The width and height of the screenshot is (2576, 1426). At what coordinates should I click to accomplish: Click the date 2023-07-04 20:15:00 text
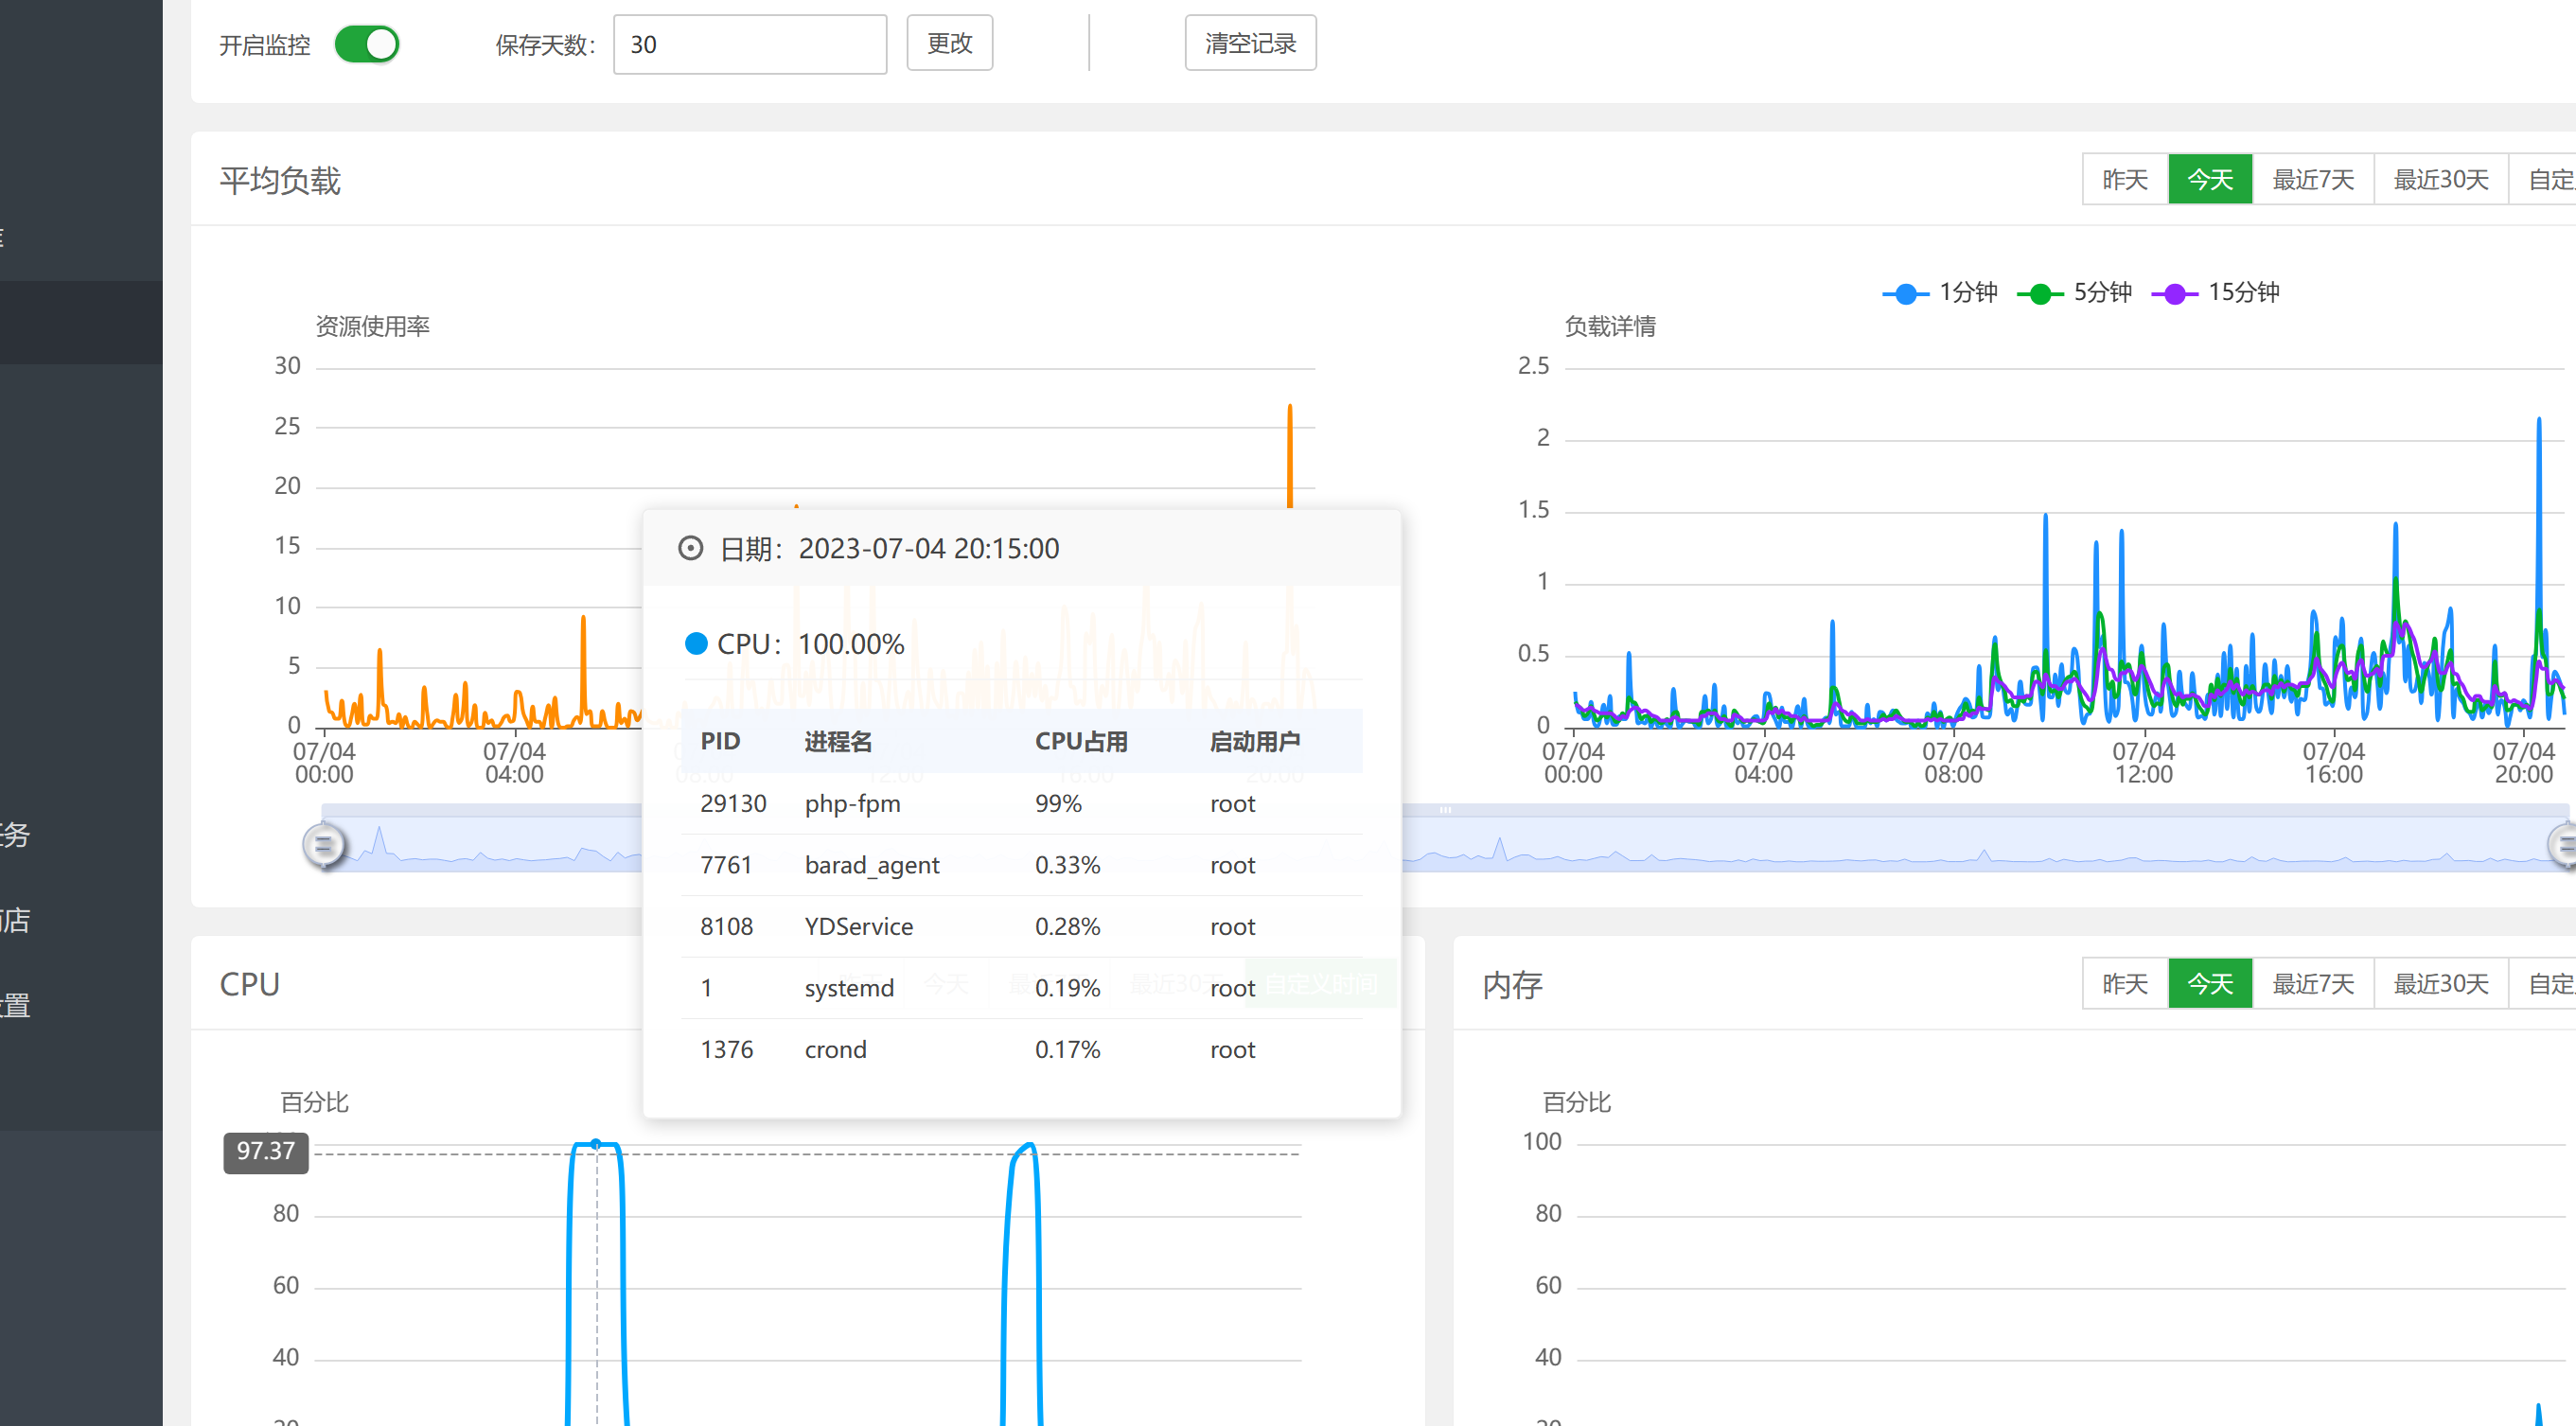click(929, 548)
